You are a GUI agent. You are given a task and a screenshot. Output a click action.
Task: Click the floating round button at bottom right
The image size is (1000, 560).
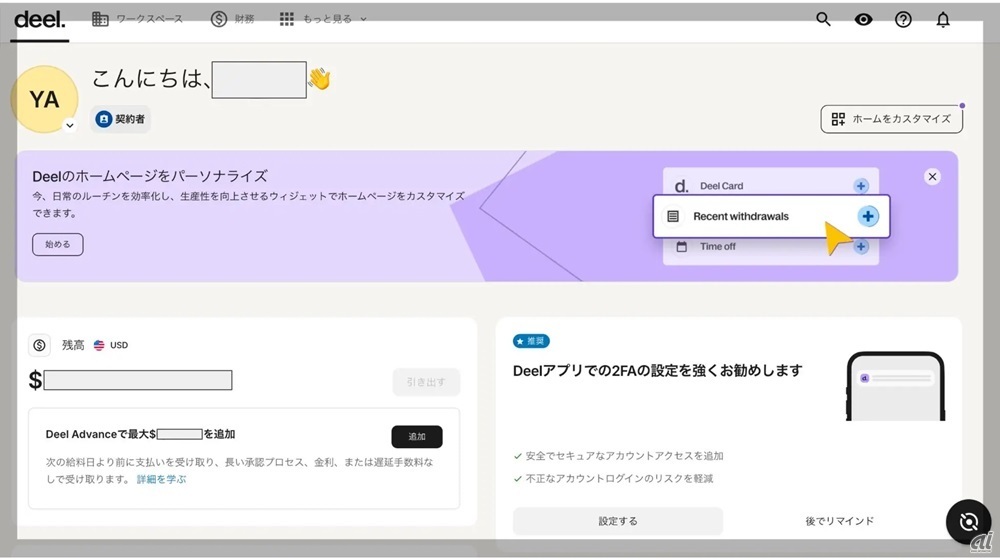[x=967, y=521]
